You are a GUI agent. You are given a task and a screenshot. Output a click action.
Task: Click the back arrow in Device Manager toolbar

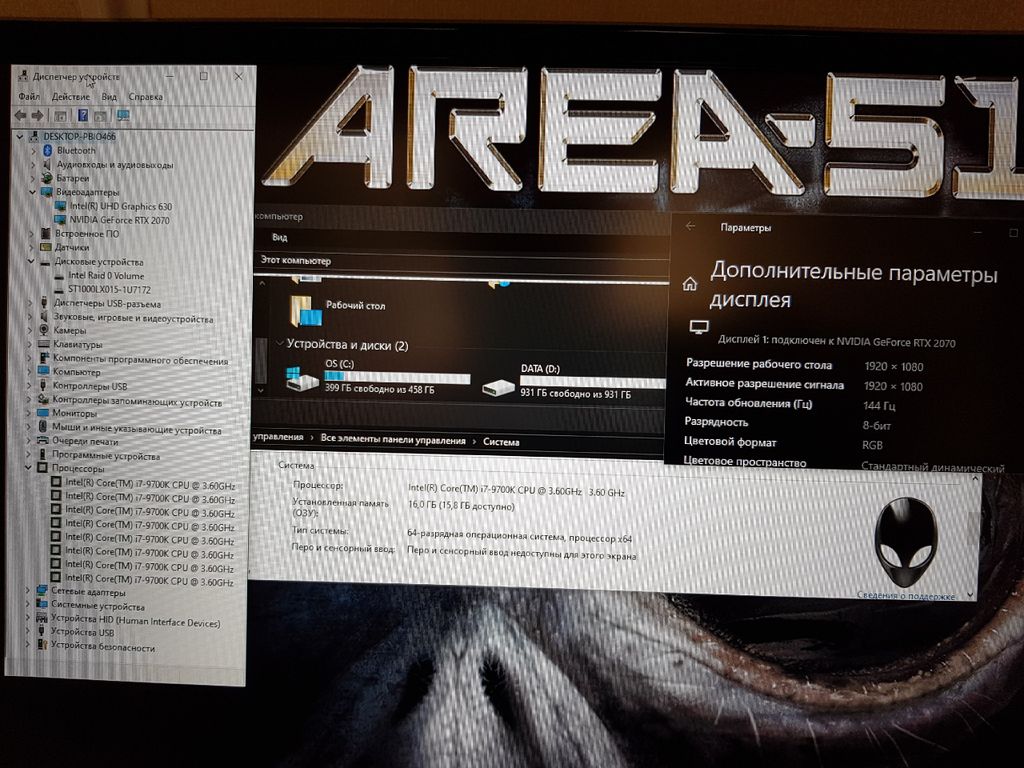point(22,116)
